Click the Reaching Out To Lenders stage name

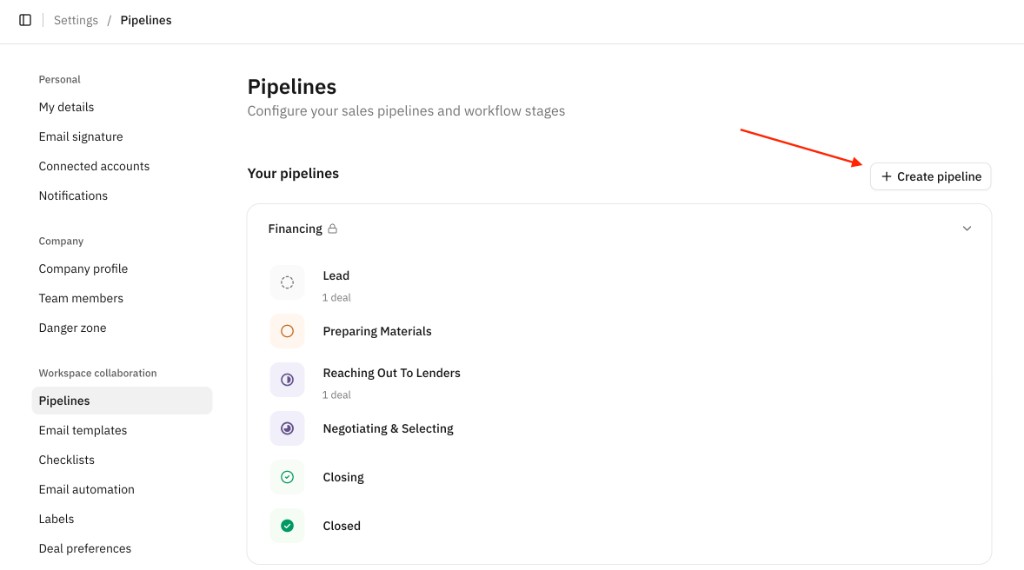coord(391,373)
